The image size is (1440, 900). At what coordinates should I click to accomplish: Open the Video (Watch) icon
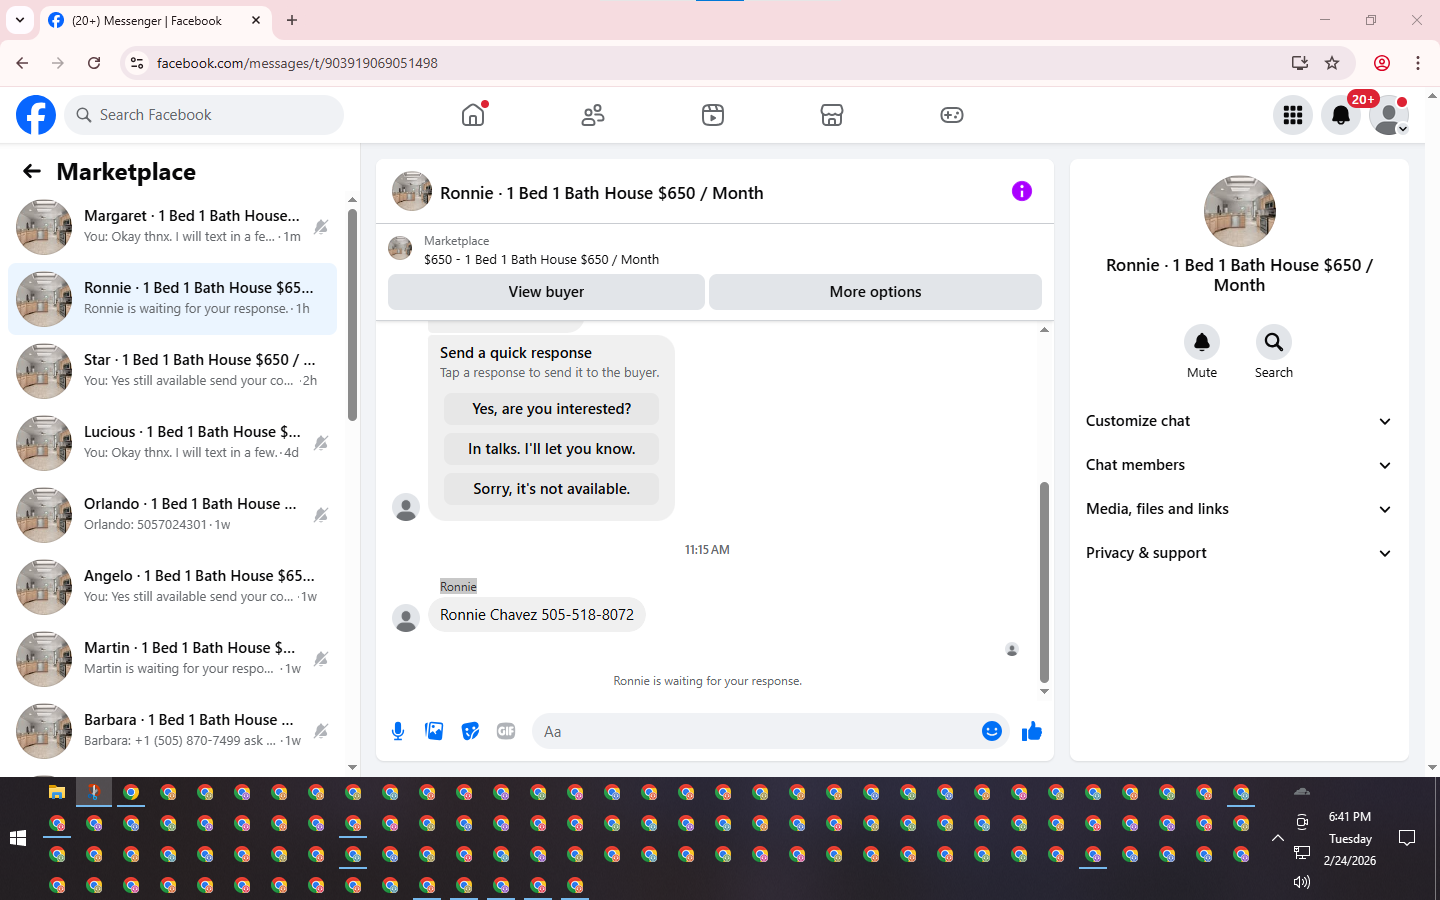pos(712,115)
